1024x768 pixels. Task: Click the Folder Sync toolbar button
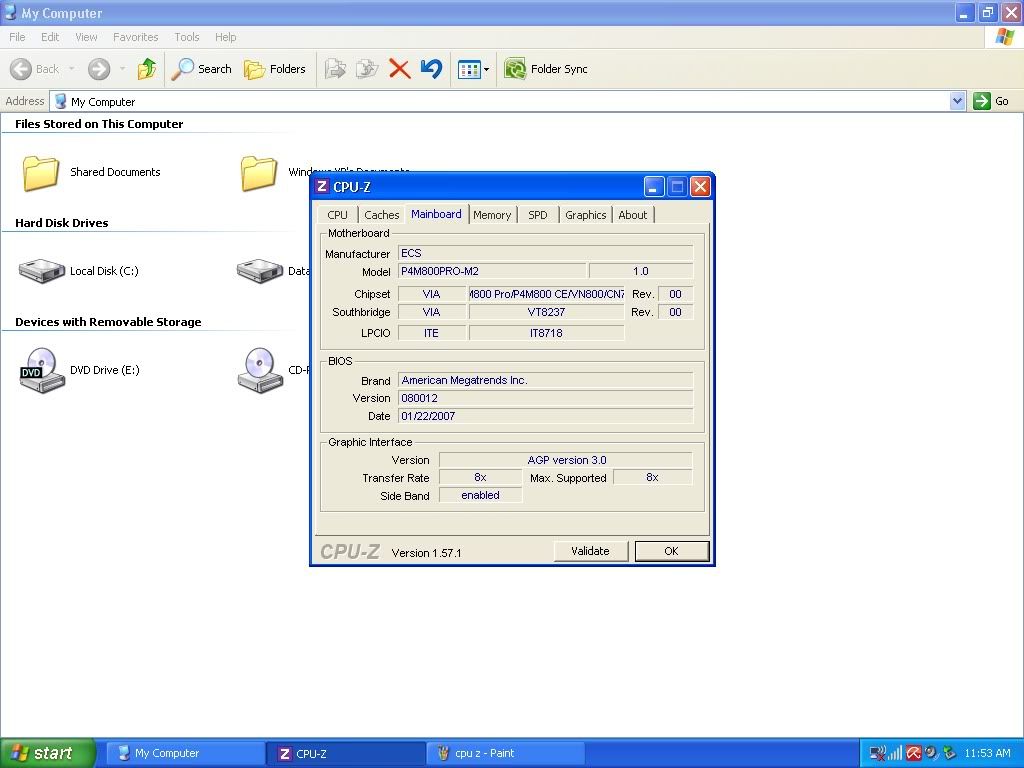[x=546, y=69]
